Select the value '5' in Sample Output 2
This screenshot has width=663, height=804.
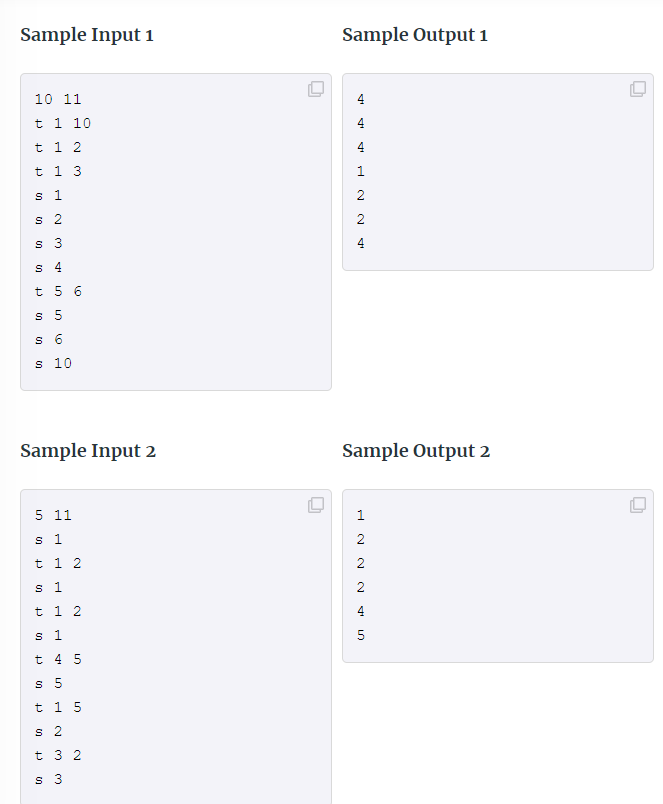click(361, 635)
